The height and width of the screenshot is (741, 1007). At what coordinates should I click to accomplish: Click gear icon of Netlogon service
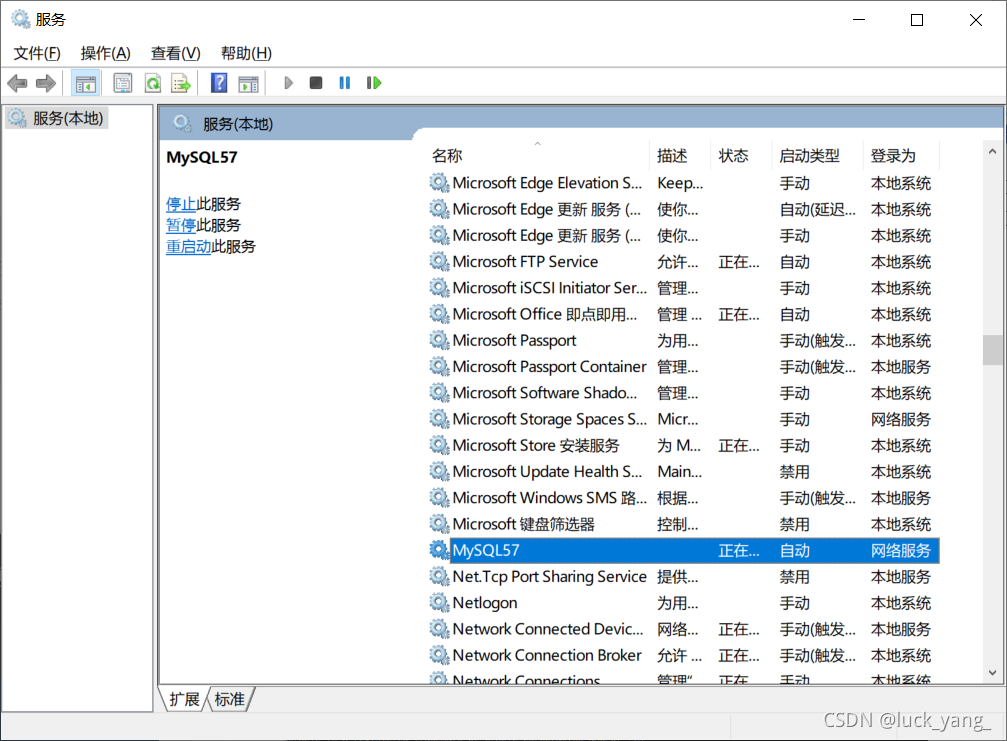tap(439, 602)
